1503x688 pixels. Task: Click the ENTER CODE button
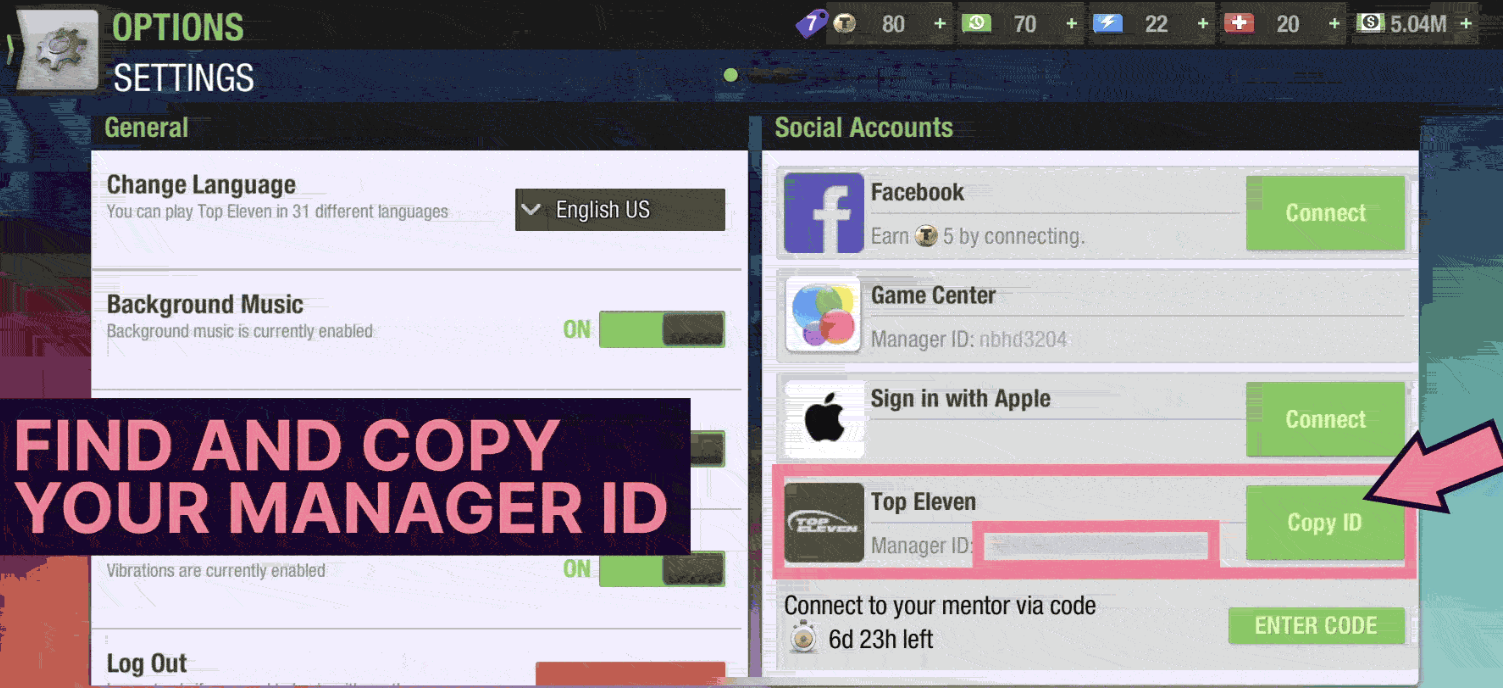pos(1316,626)
